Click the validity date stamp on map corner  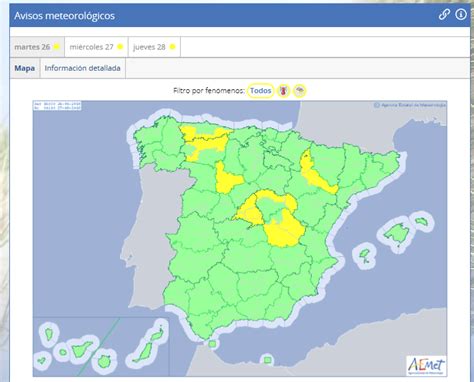click(57, 106)
